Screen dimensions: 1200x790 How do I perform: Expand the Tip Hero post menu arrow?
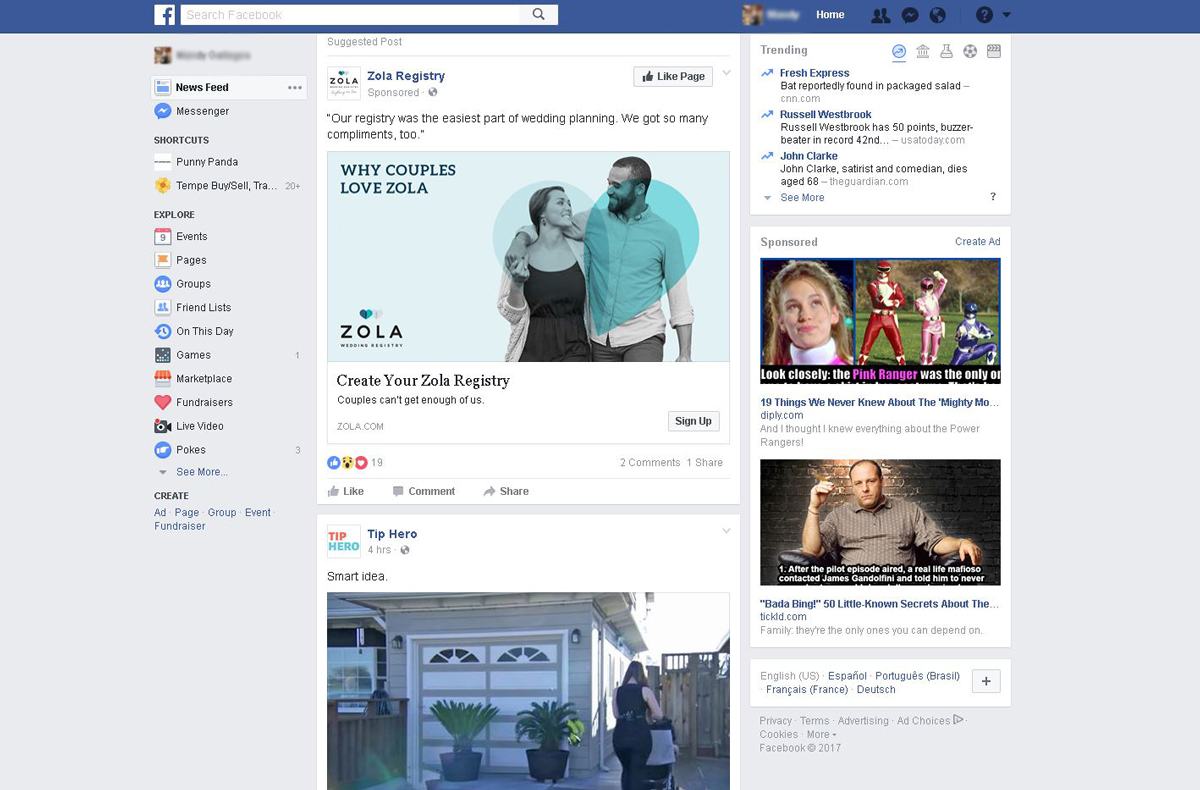[x=727, y=531]
